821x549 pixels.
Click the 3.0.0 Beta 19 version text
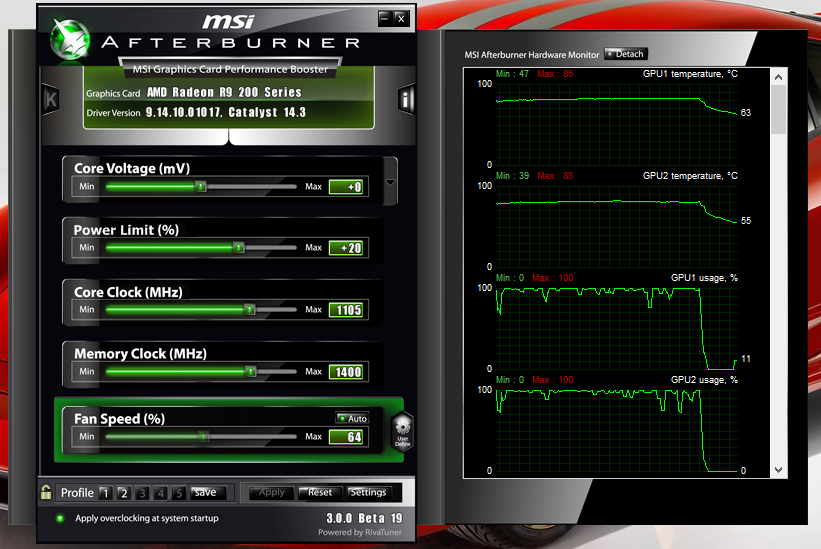coord(364,518)
